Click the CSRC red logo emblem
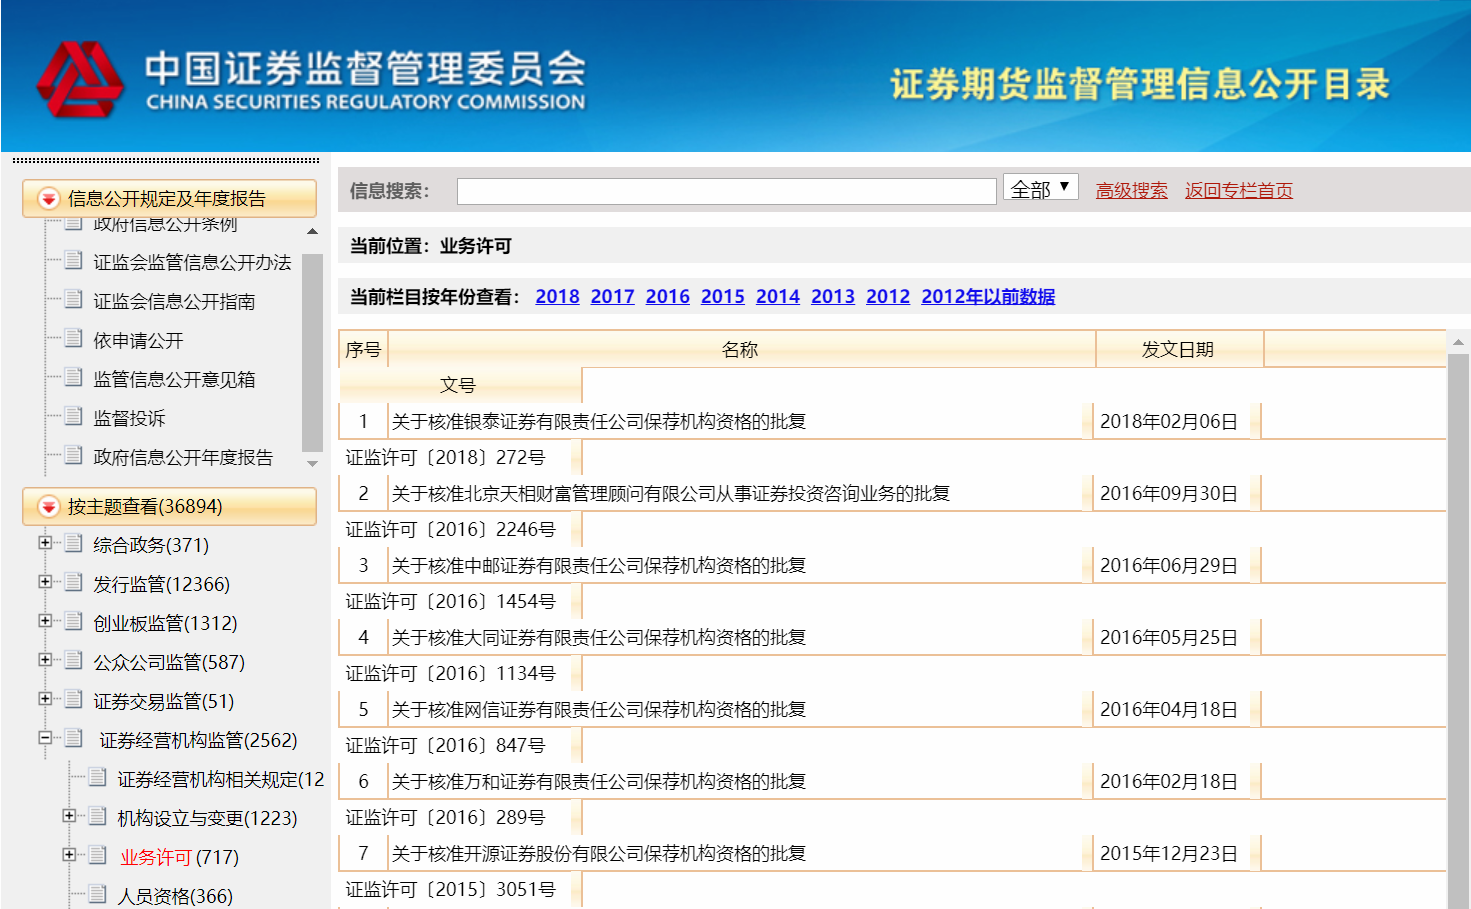The image size is (1471, 909). coord(80,79)
